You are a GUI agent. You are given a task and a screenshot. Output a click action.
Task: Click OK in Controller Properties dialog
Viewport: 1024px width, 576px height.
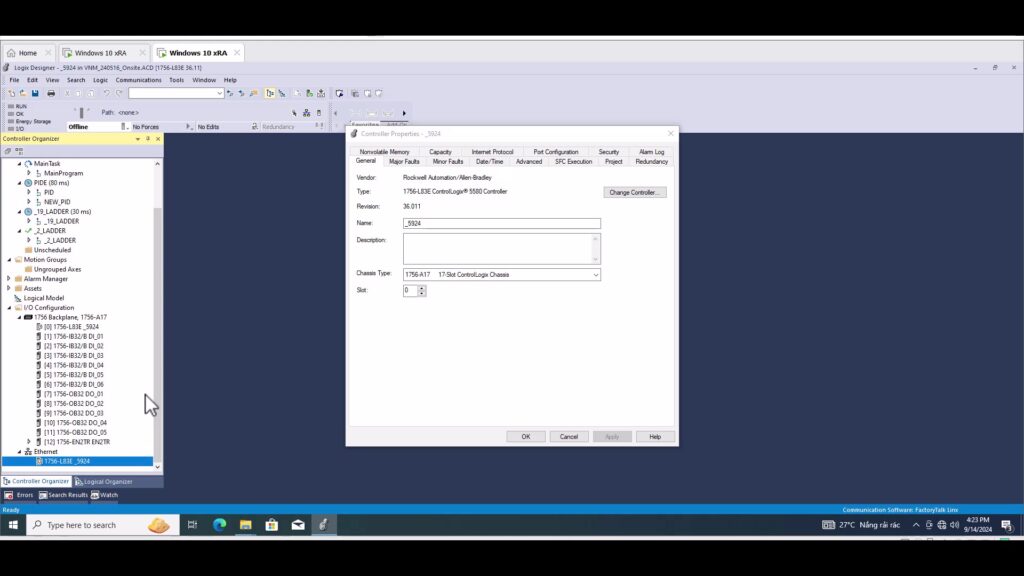525,437
